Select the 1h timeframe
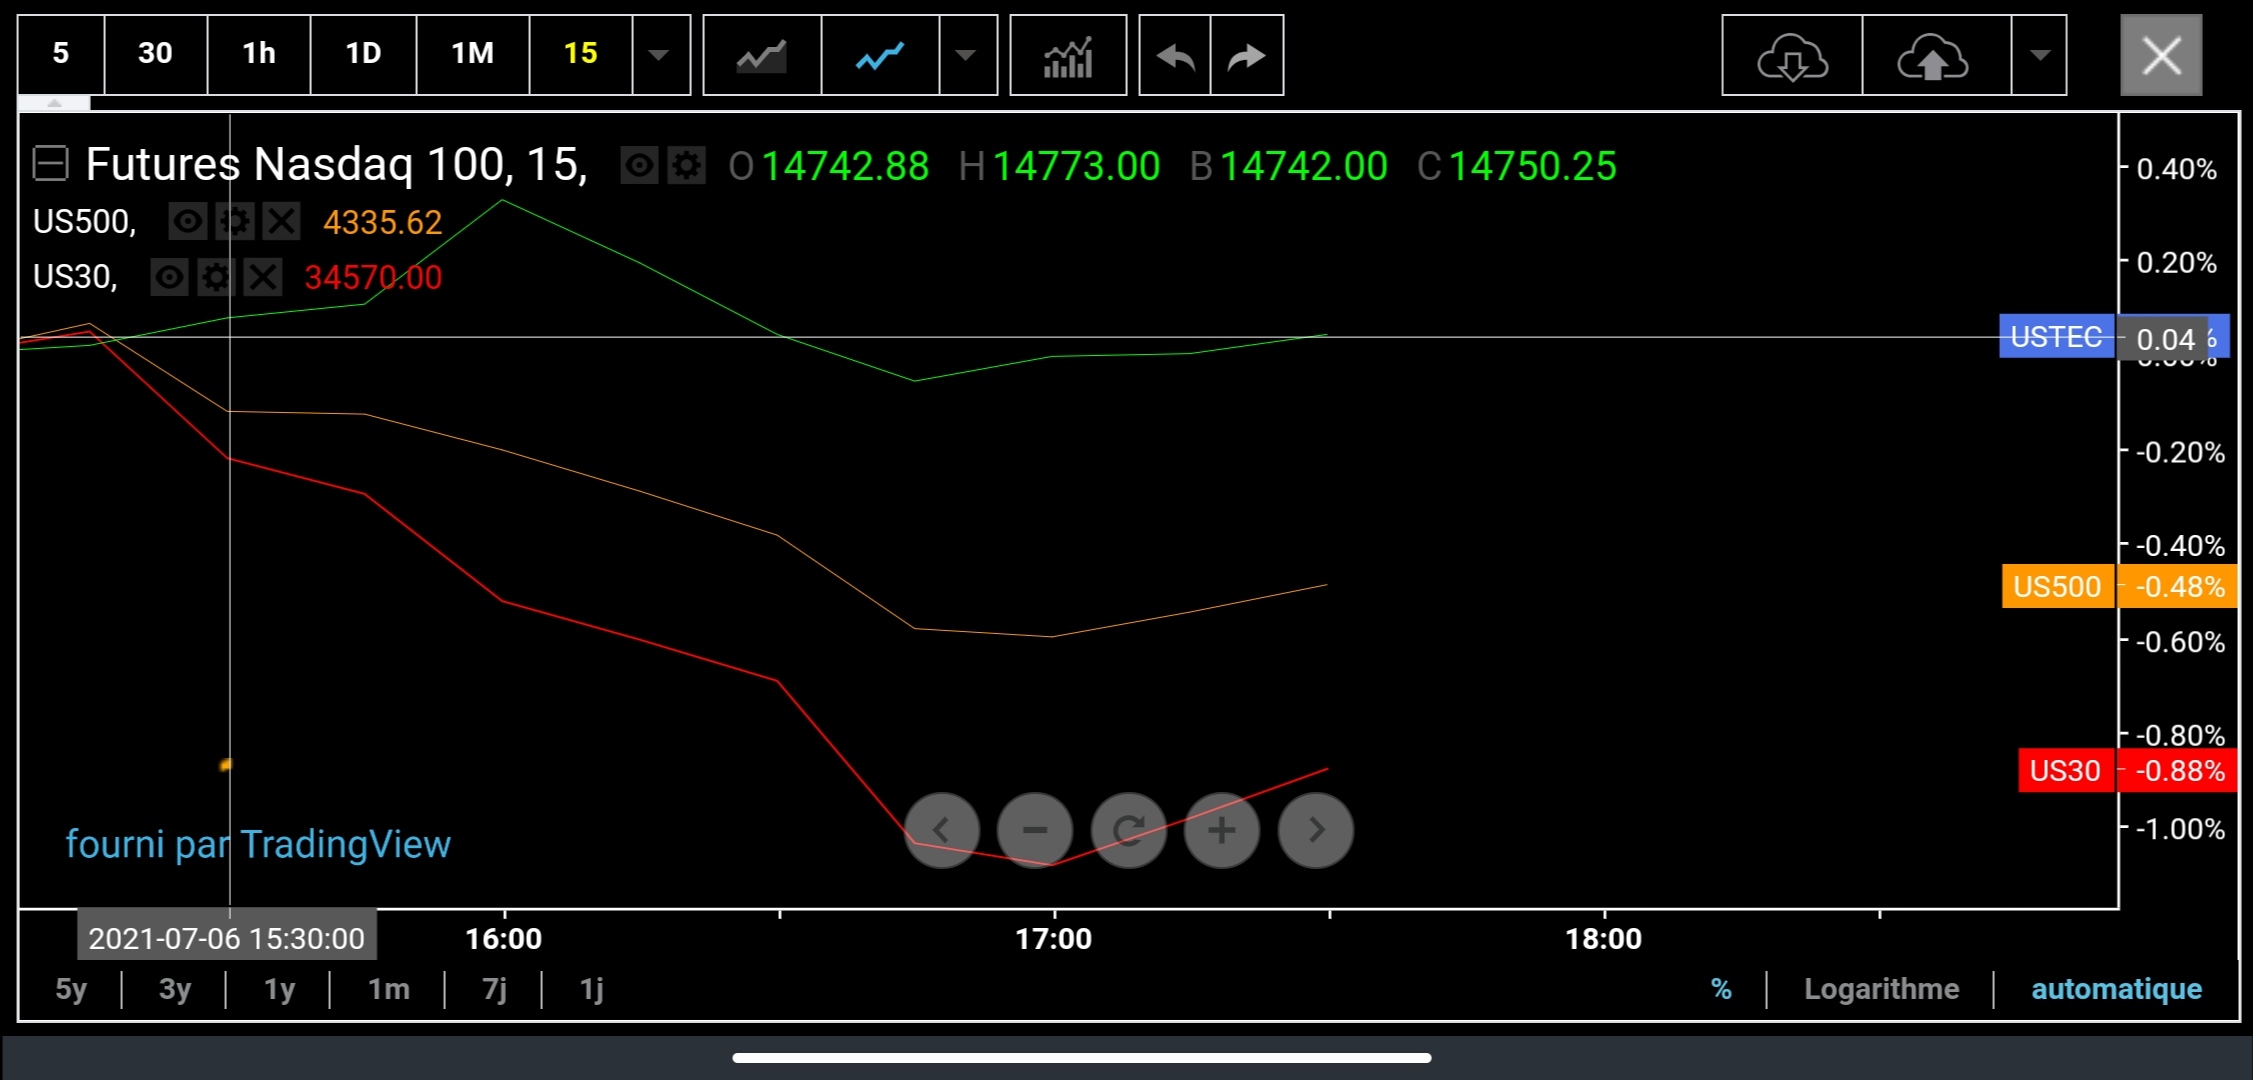 click(259, 54)
